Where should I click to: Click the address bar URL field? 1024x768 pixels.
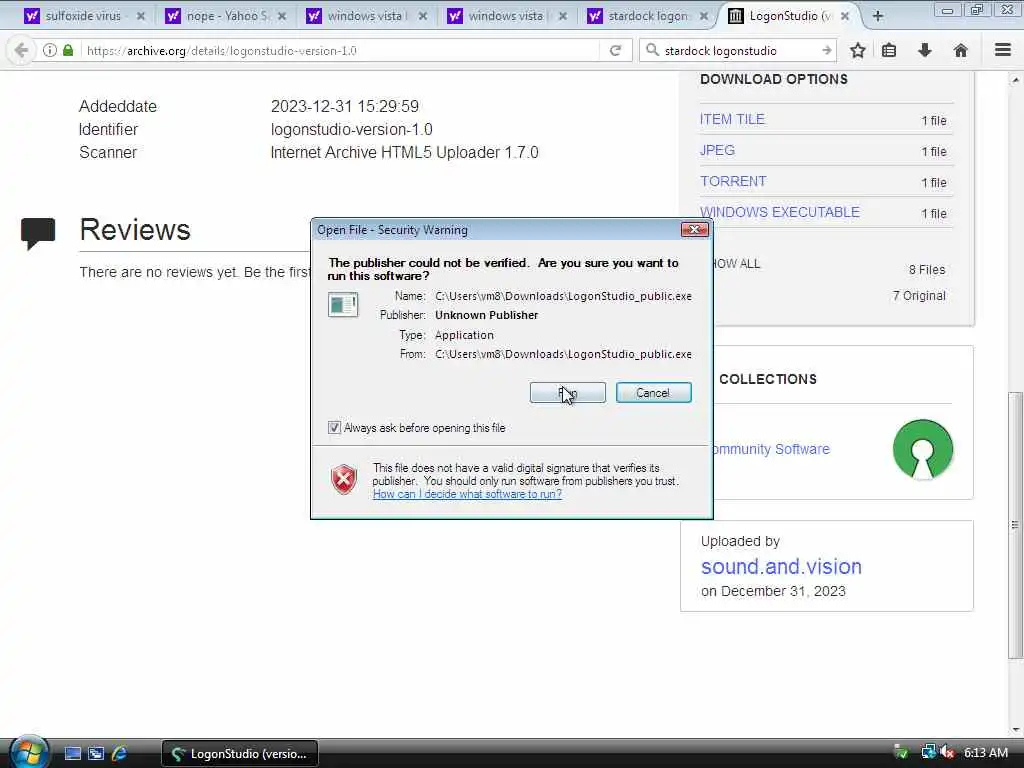tap(340, 50)
